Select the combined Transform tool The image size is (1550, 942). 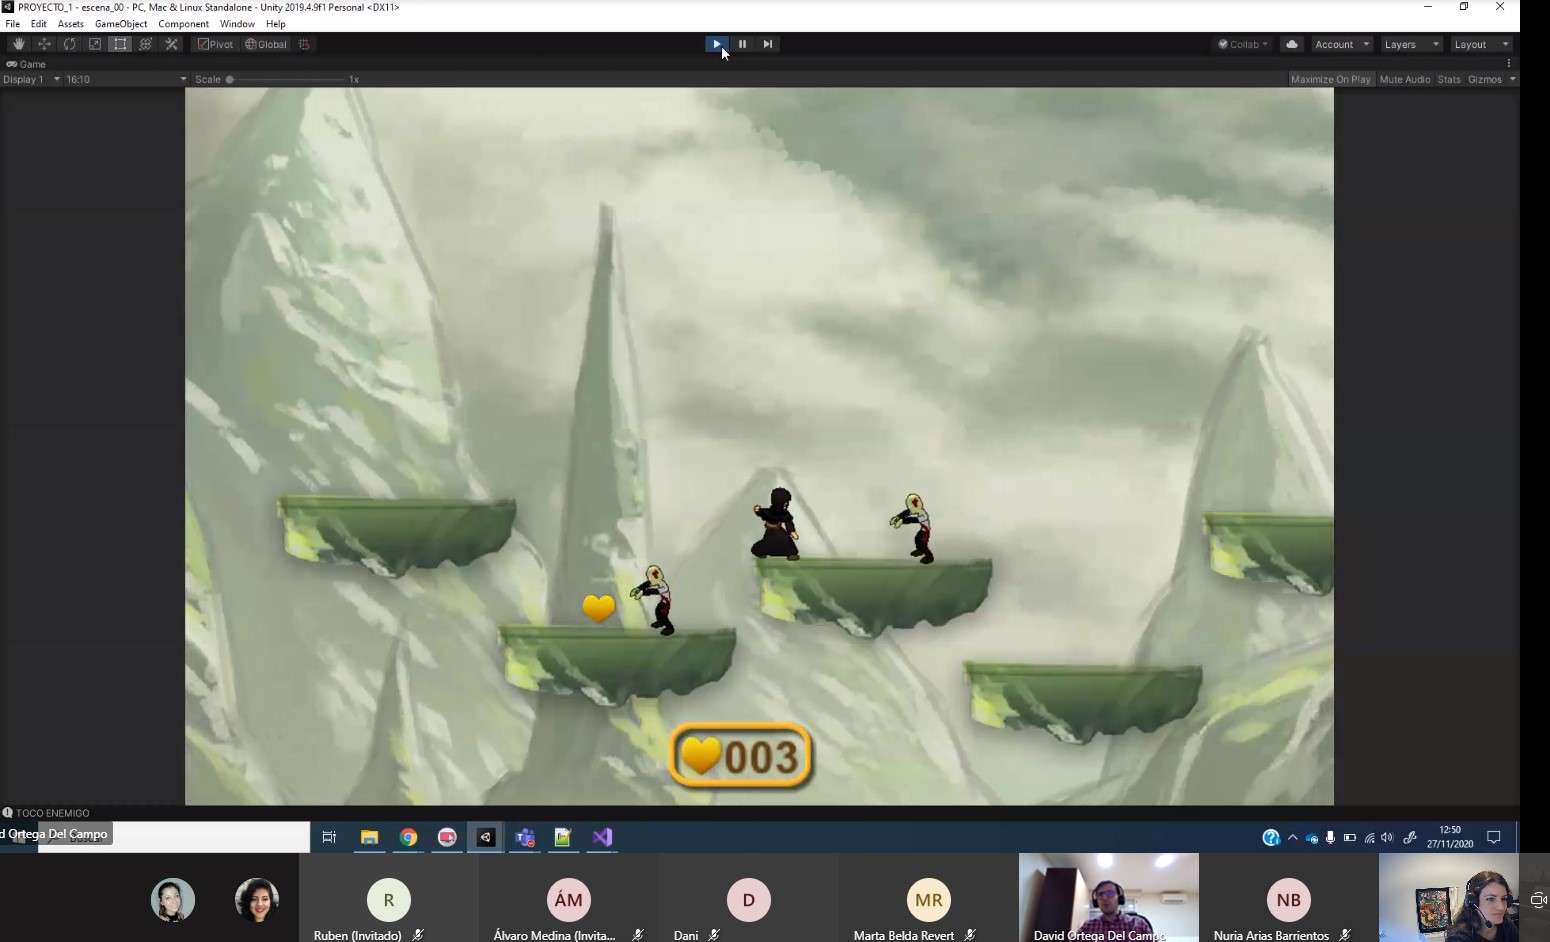pyautogui.click(x=146, y=44)
